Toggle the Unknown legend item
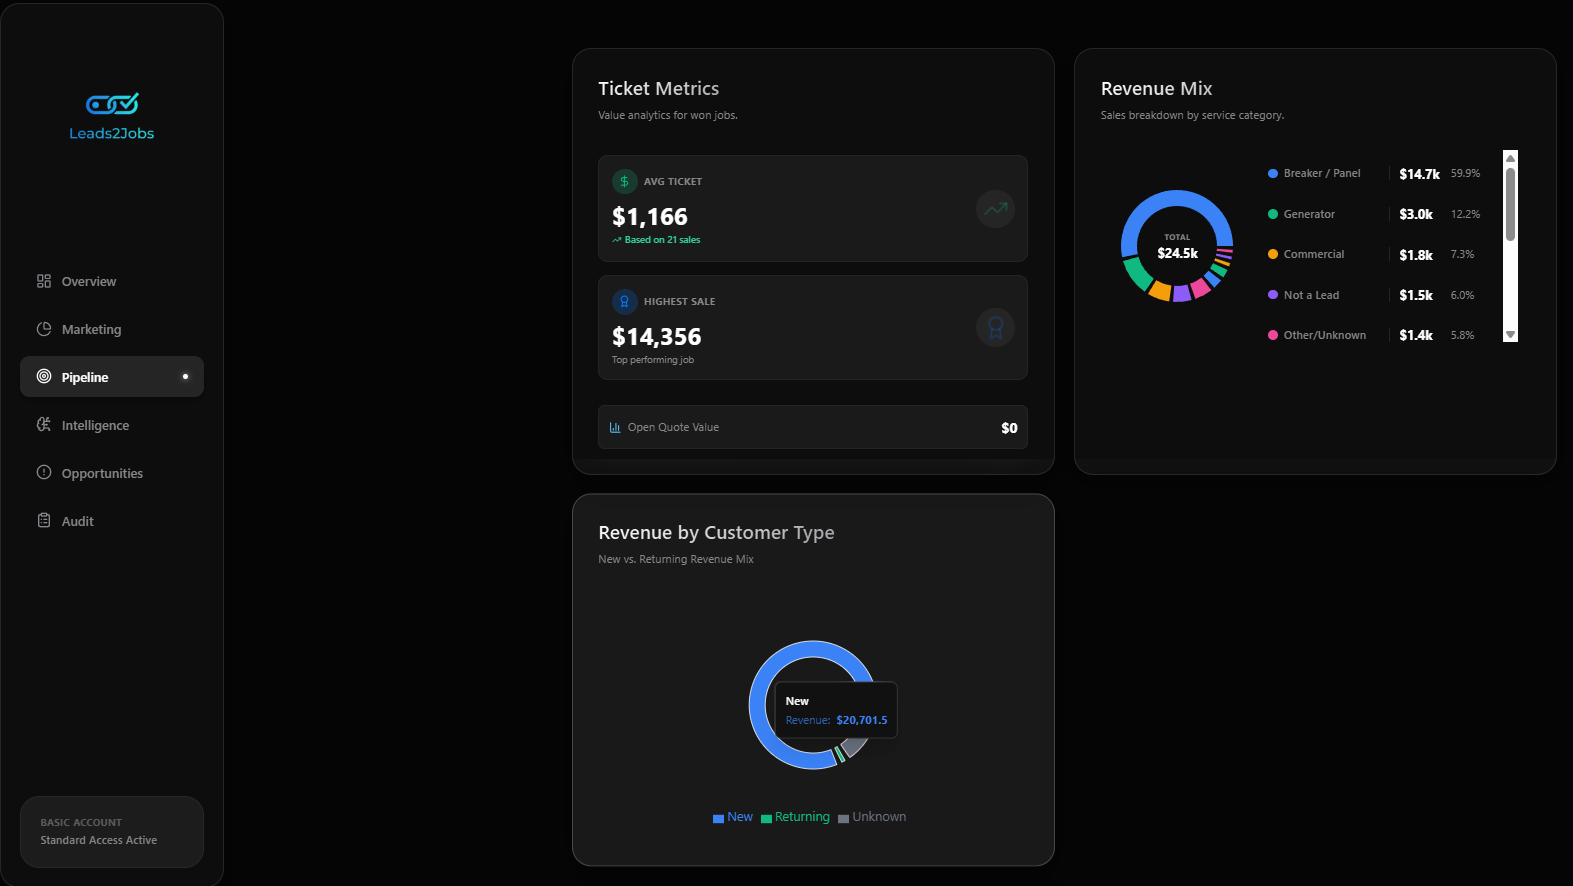Image resolution: width=1573 pixels, height=886 pixels. pyautogui.click(x=872, y=817)
